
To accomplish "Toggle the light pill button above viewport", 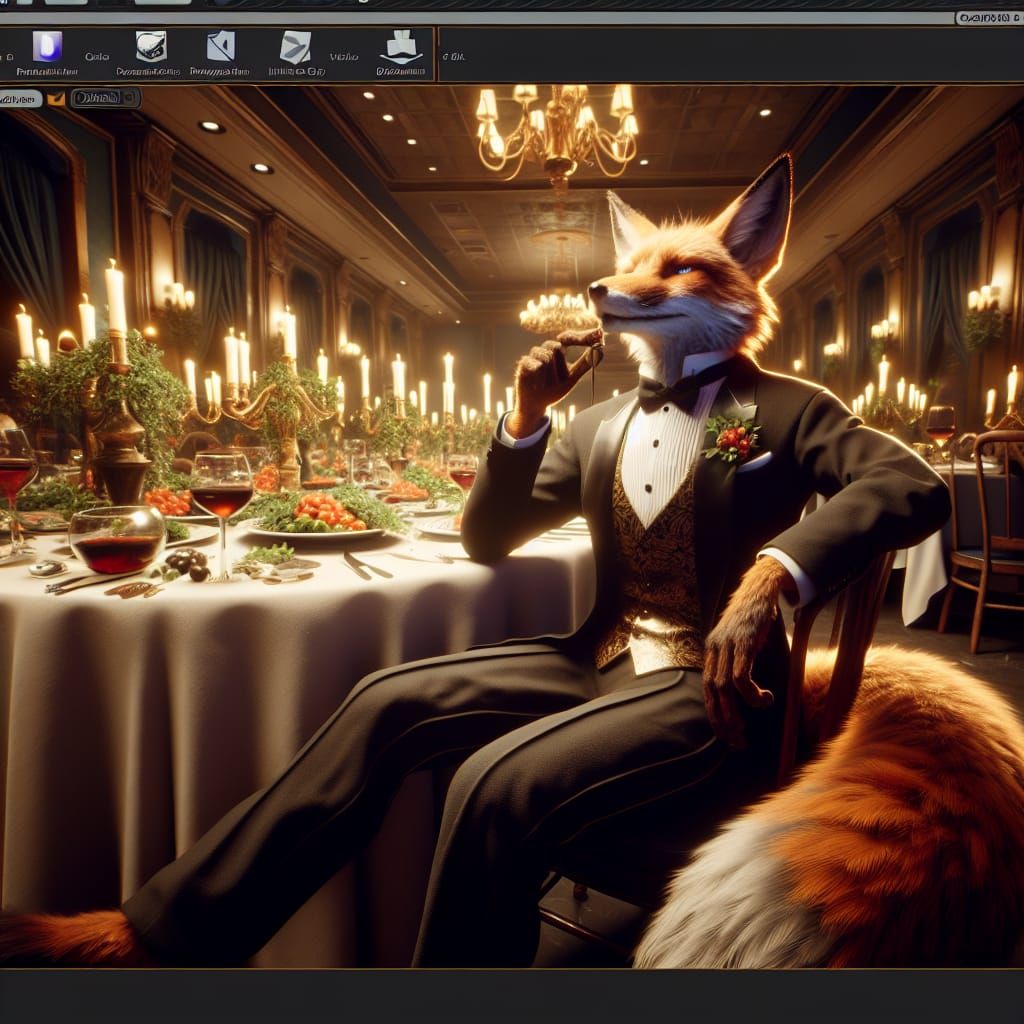I will (20, 98).
